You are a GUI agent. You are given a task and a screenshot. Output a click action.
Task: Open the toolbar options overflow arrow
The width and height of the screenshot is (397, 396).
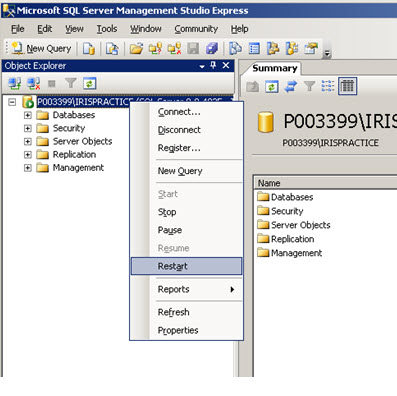coord(327,53)
